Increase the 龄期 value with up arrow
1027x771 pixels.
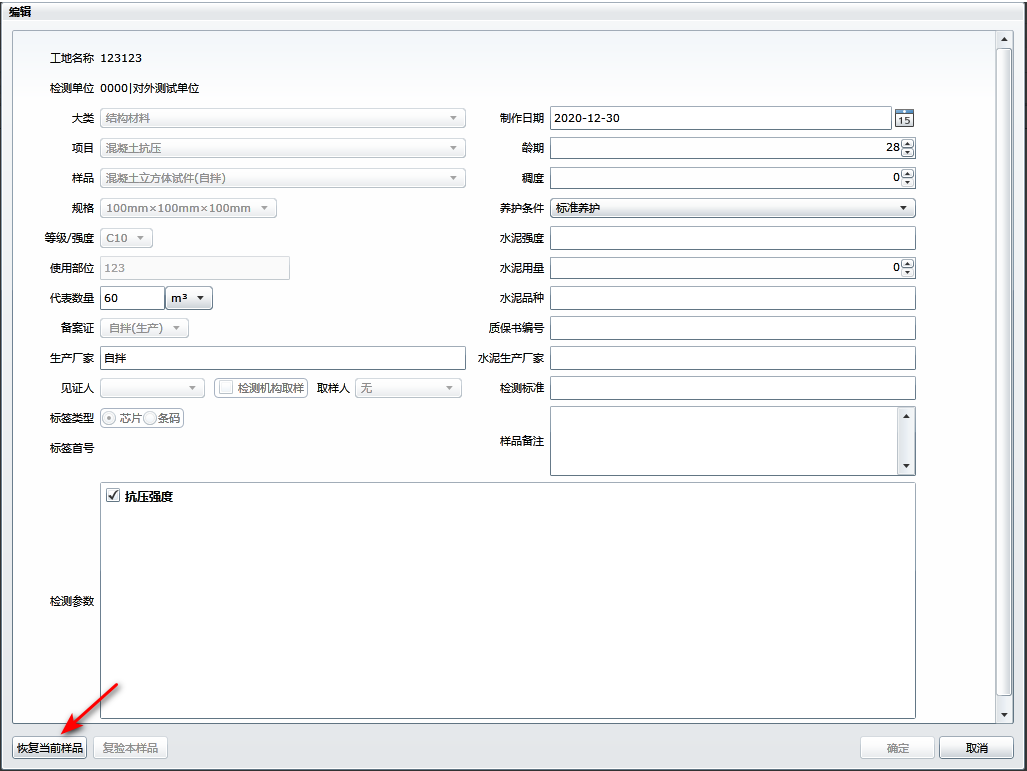coord(907,143)
